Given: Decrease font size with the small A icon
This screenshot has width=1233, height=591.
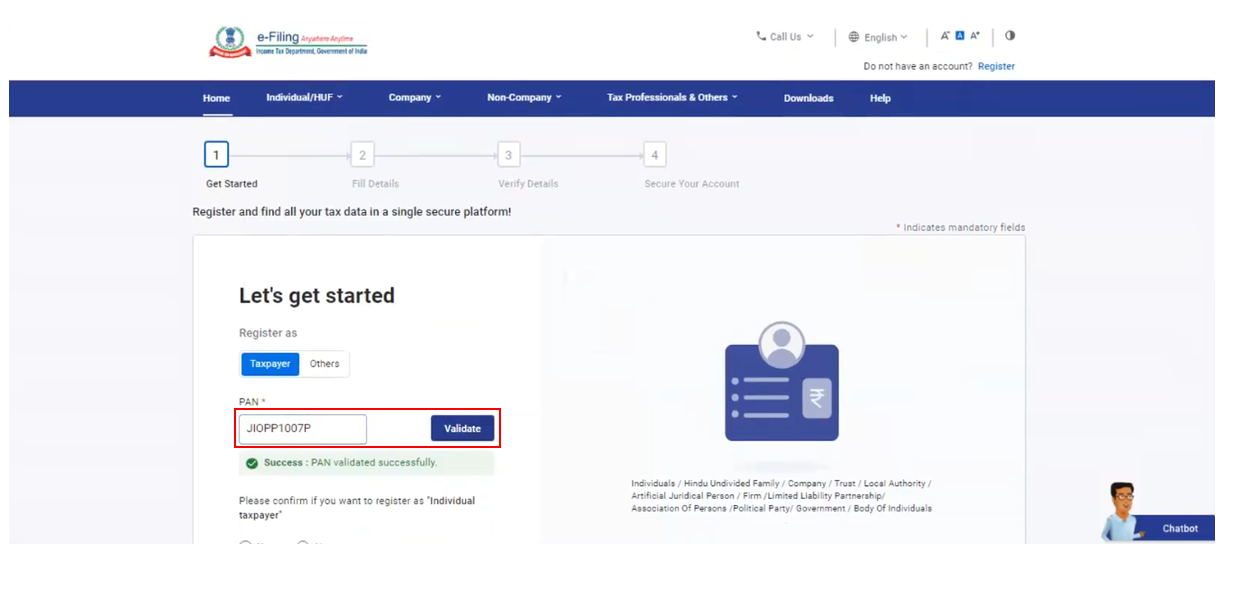Looking at the screenshot, I should [945, 36].
